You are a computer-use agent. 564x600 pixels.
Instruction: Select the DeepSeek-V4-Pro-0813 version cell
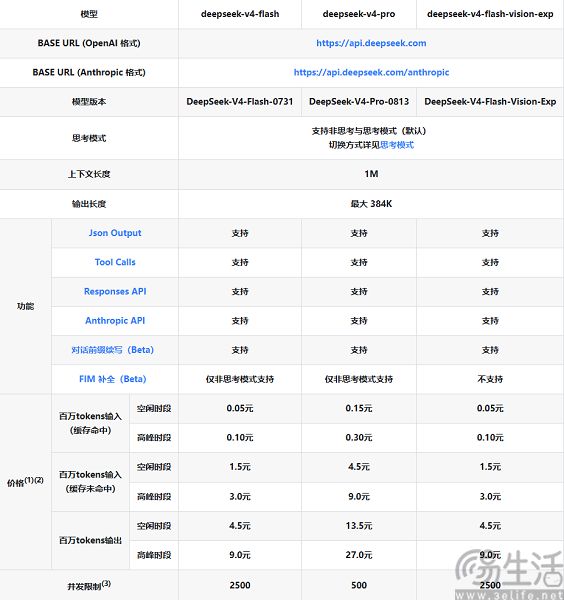tap(359, 102)
